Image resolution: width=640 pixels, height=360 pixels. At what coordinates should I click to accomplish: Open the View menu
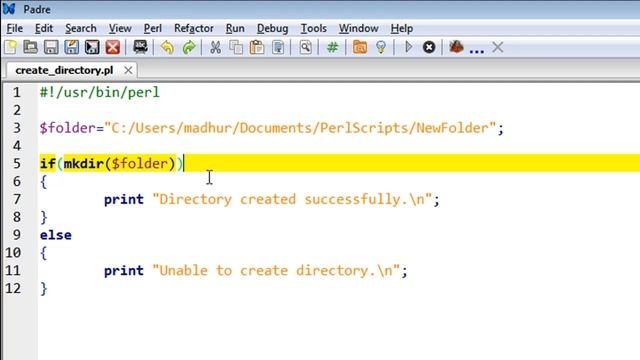tap(120, 28)
